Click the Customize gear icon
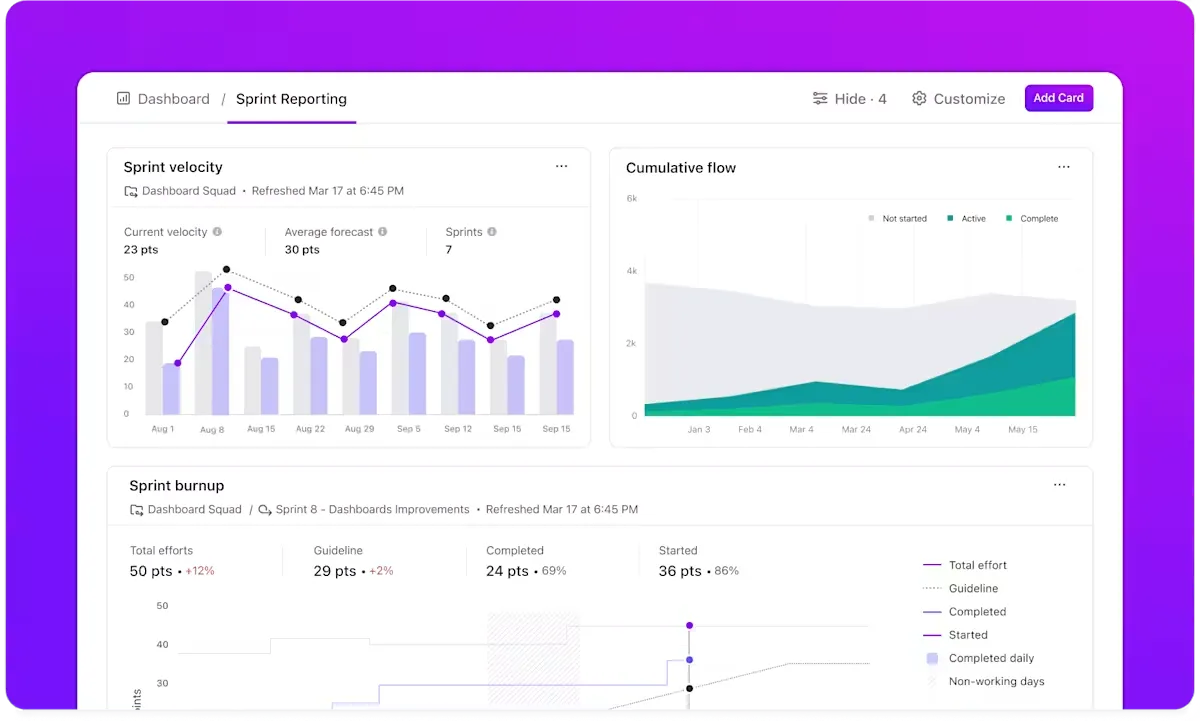Viewport: 1200px width, 721px height. pos(919,99)
